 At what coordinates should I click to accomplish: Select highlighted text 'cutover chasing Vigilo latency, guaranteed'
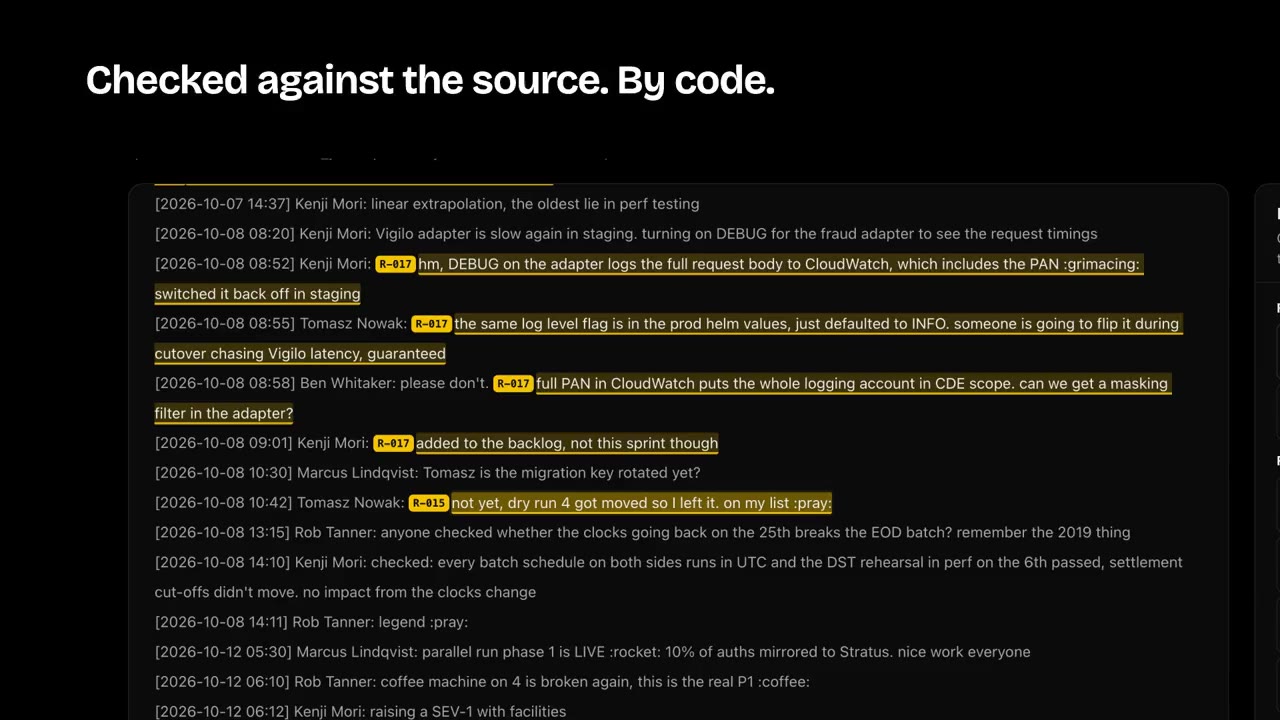(x=300, y=354)
